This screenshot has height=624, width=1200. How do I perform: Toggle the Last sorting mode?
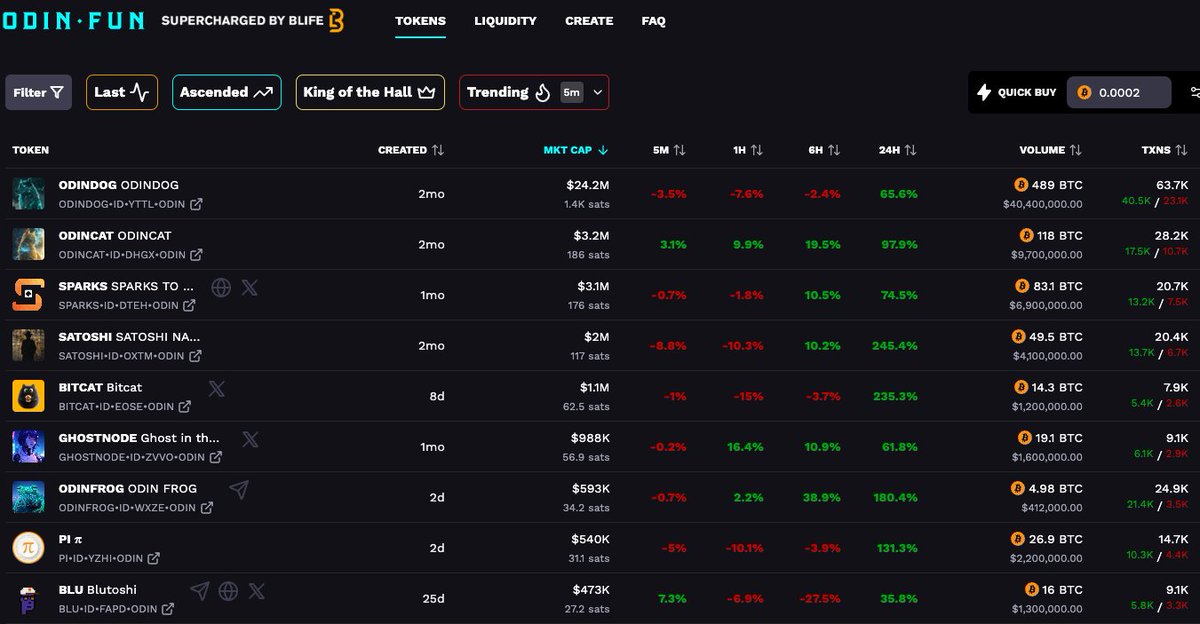pos(121,91)
